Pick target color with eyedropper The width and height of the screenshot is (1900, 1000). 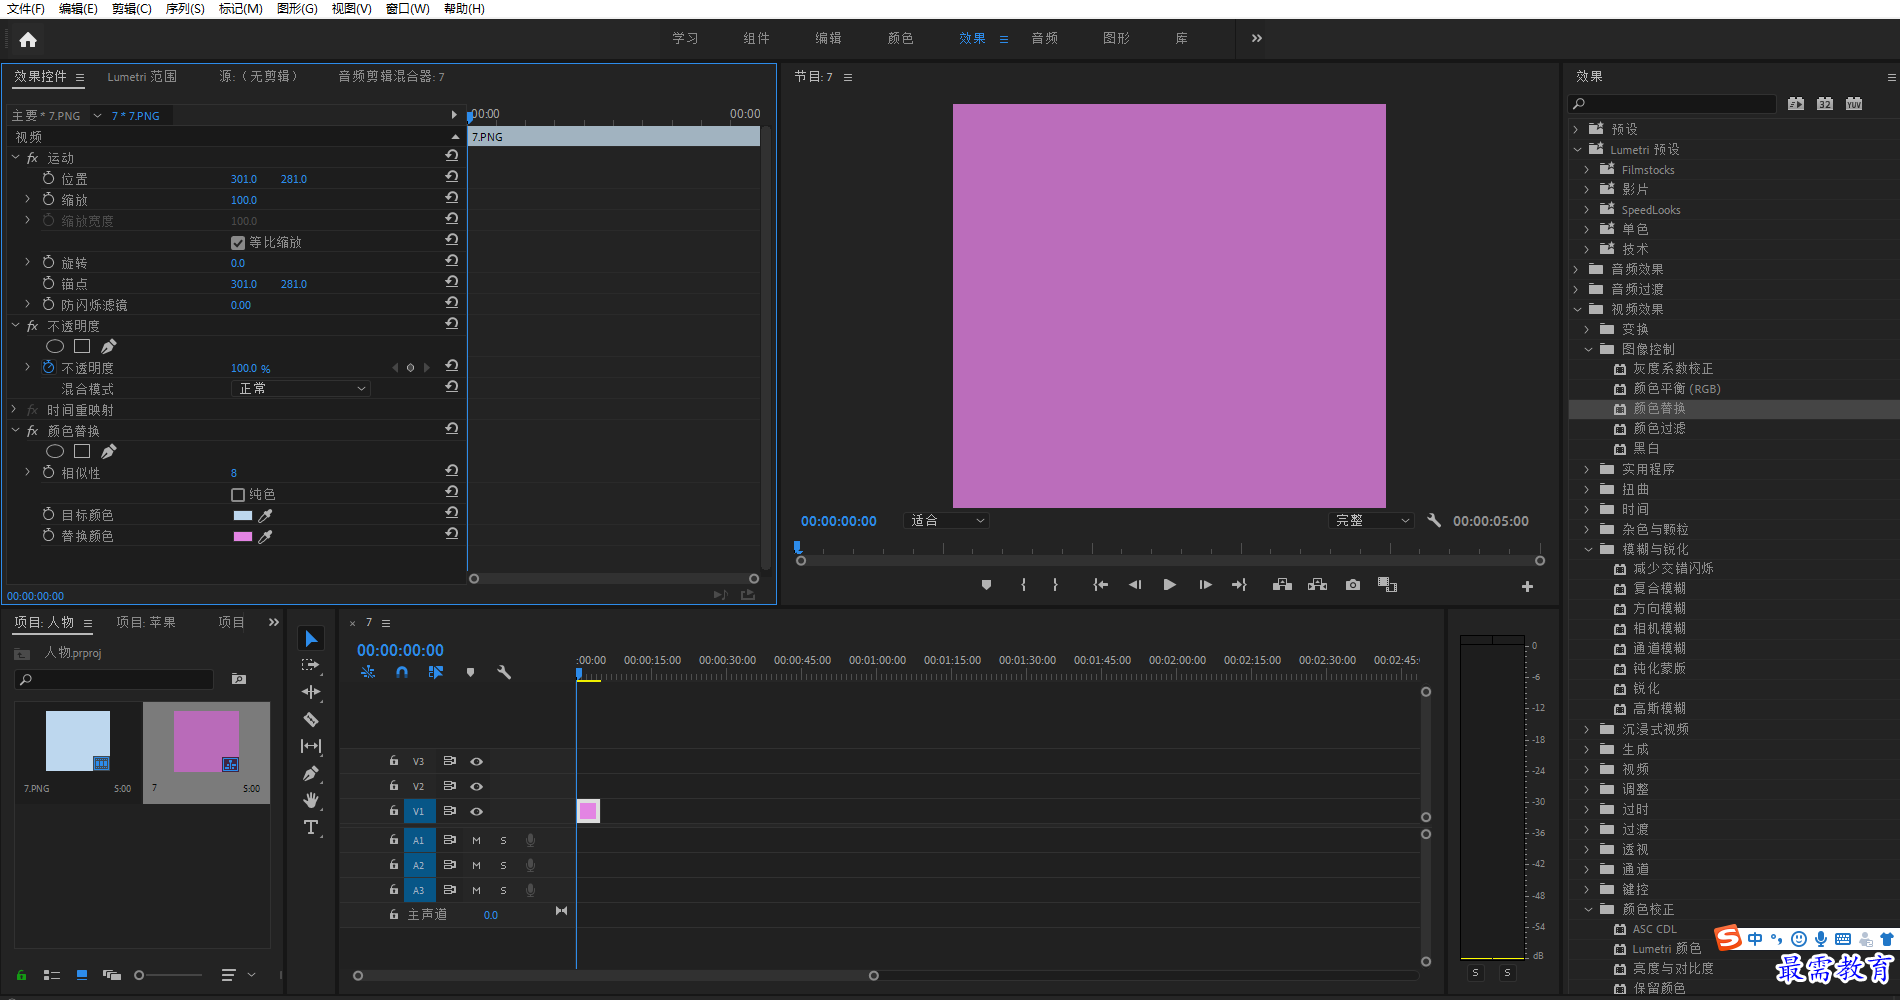click(265, 516)
